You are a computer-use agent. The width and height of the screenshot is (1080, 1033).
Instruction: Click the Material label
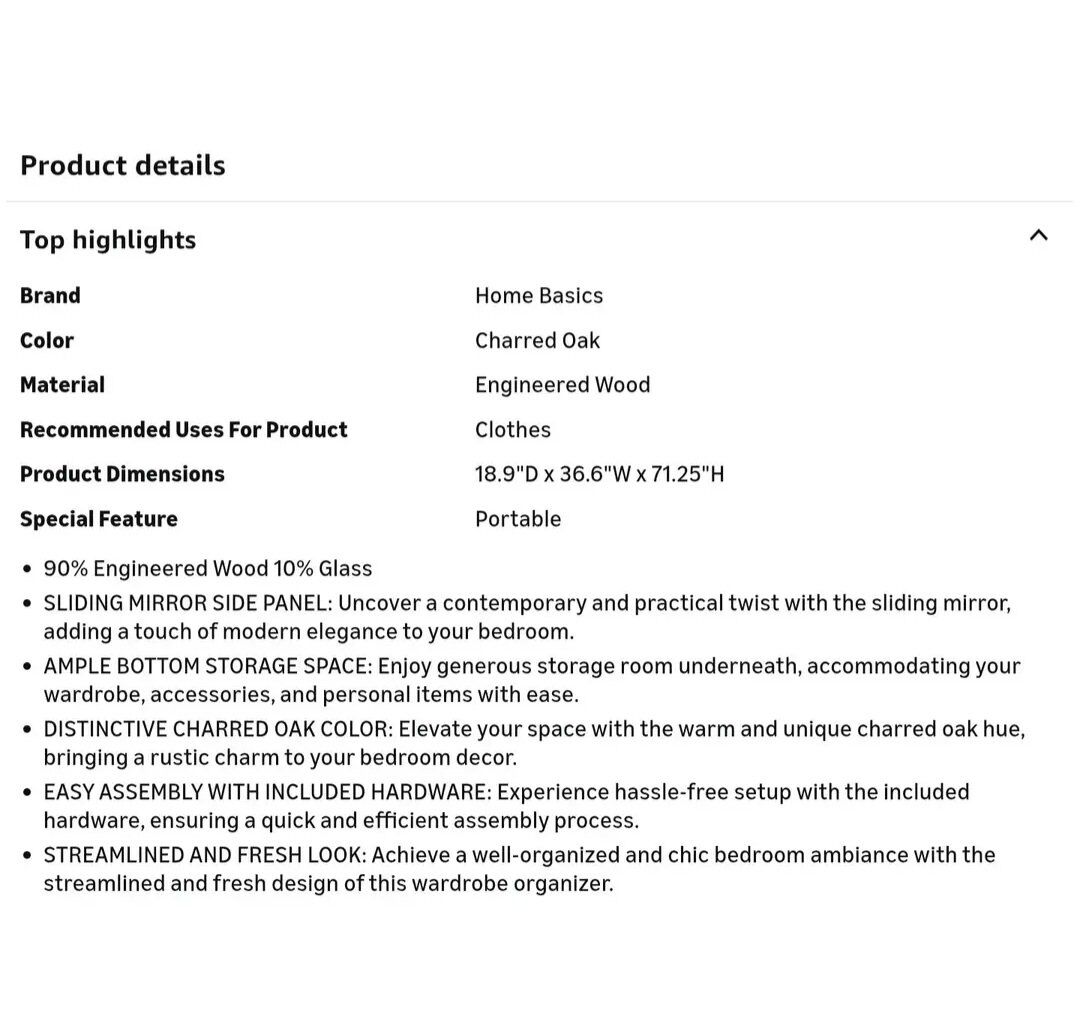(x=62, y=385)
